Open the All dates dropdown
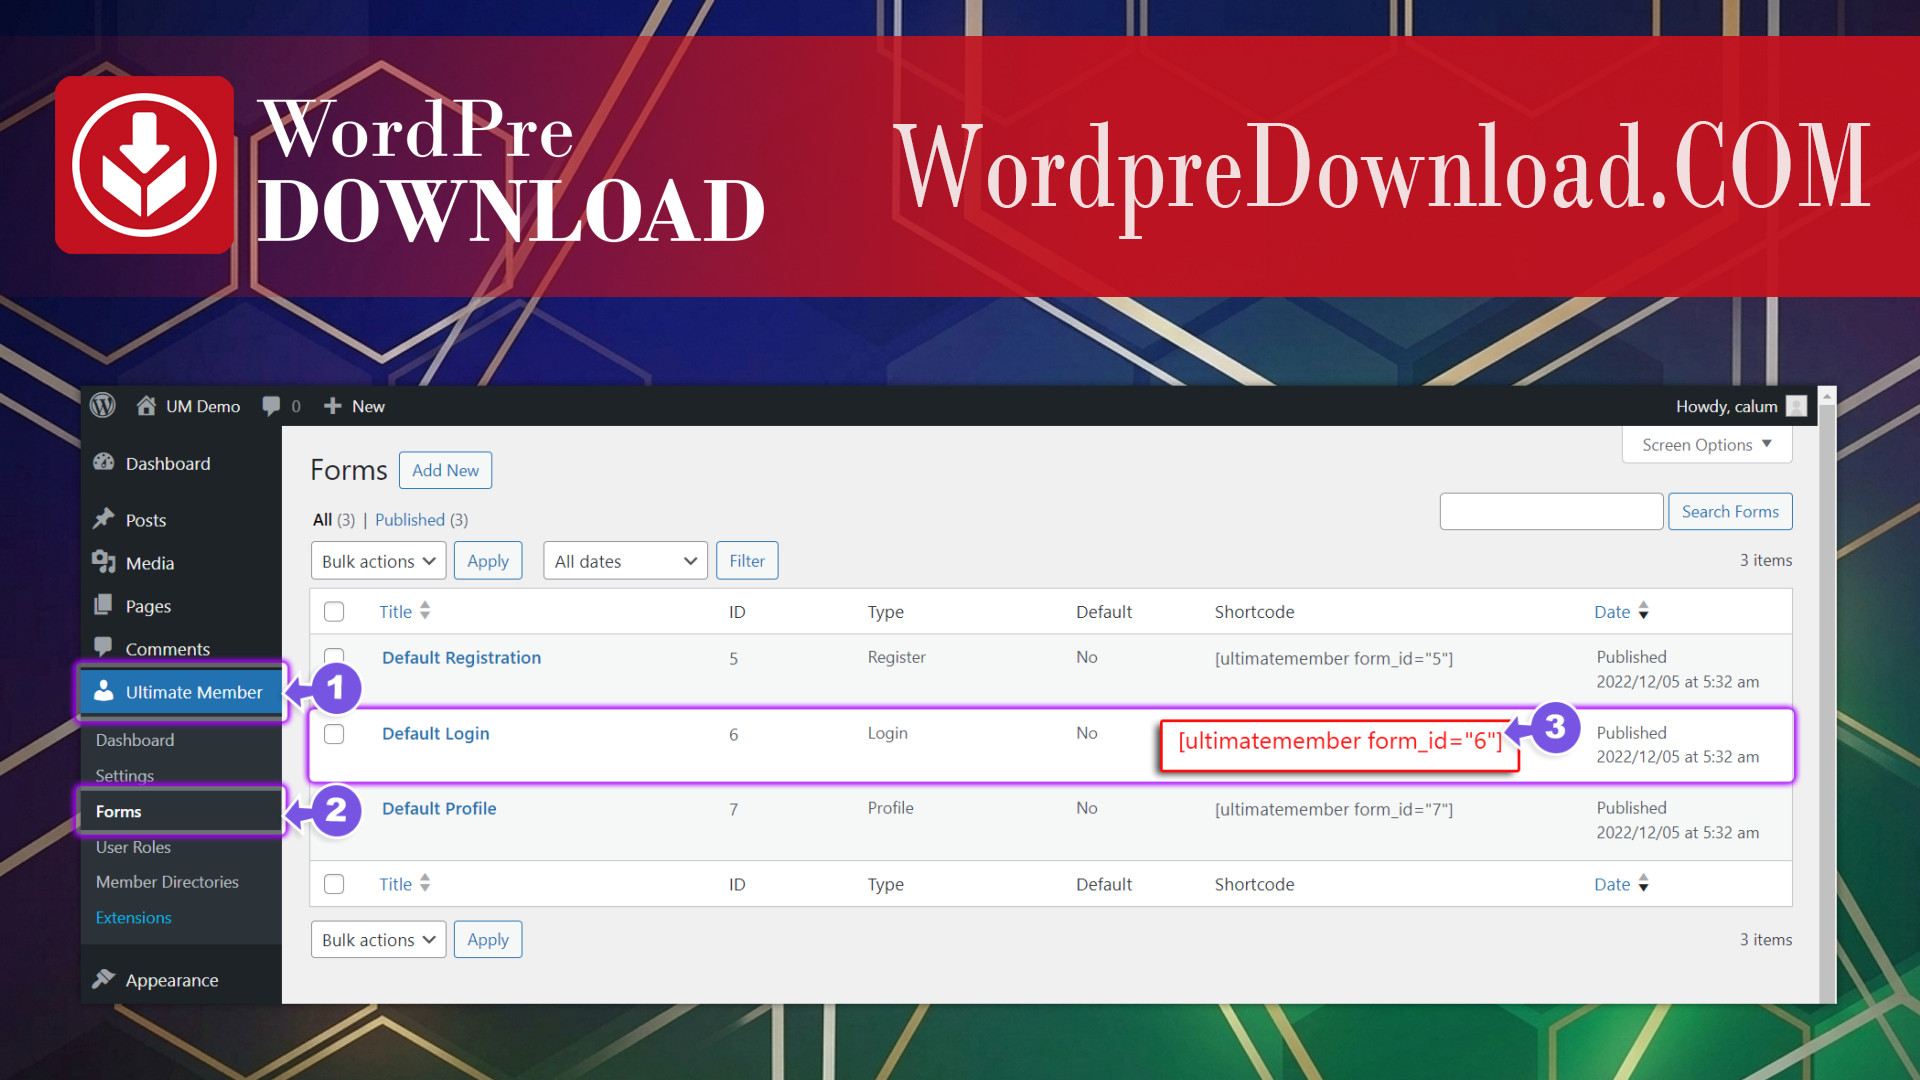 [625, 561]
